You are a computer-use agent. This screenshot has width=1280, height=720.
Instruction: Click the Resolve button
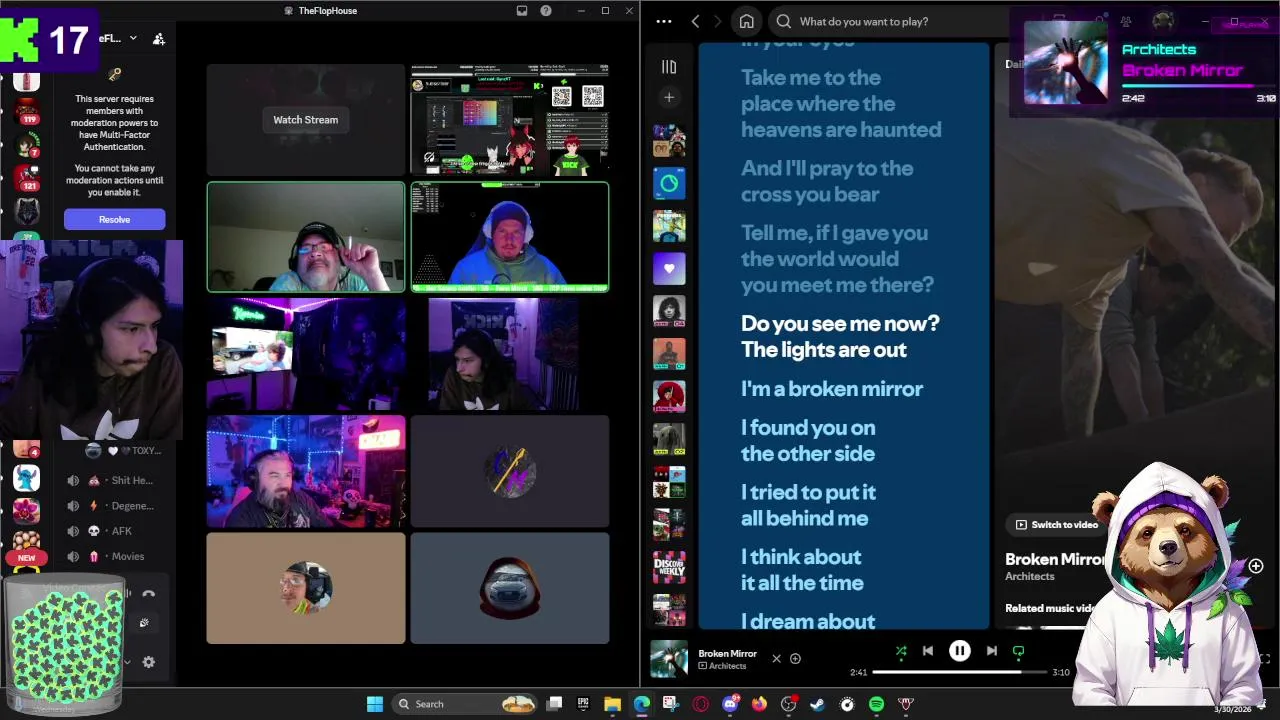[x=114, y=219]
